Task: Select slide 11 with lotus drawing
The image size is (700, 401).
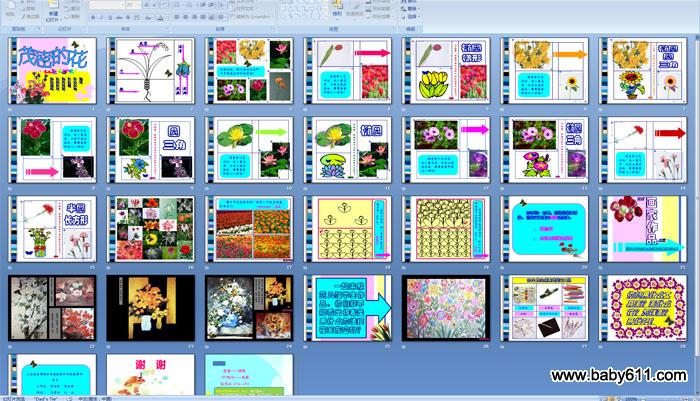Action: 347,150
